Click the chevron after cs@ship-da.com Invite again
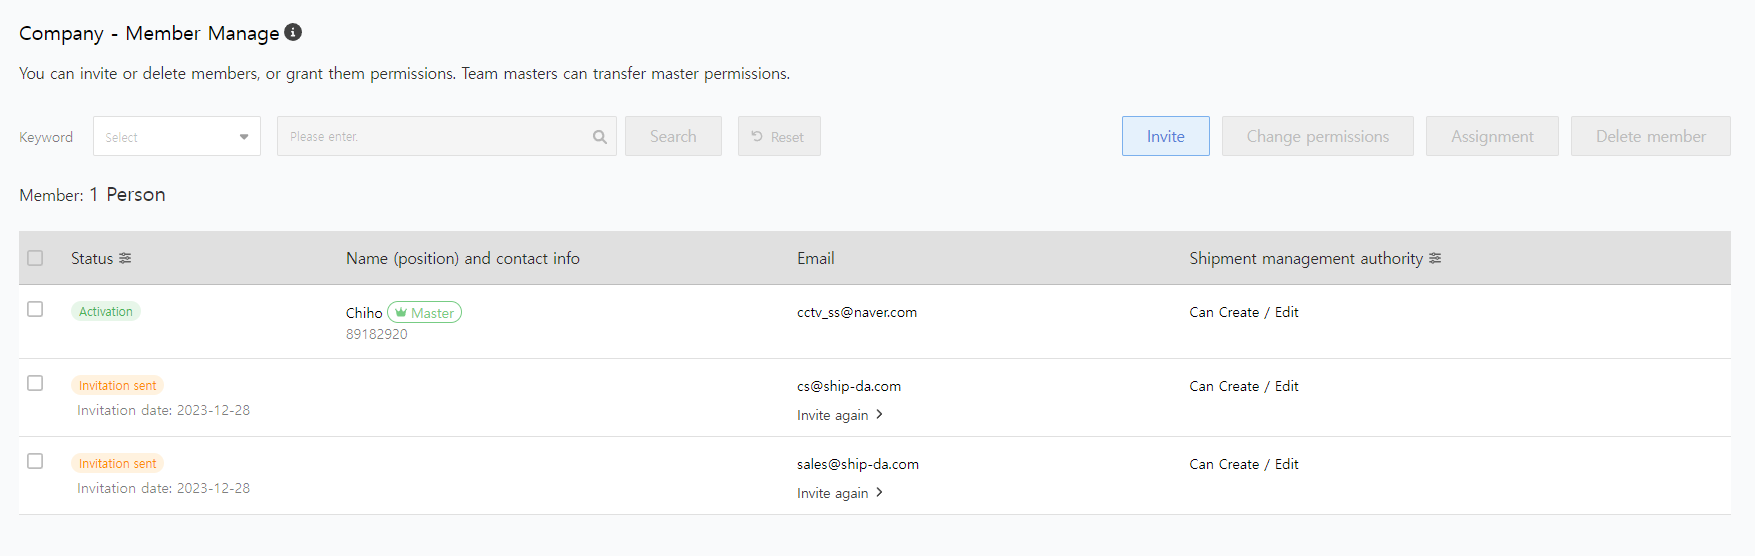1755x556 pixels. (879, 414)
